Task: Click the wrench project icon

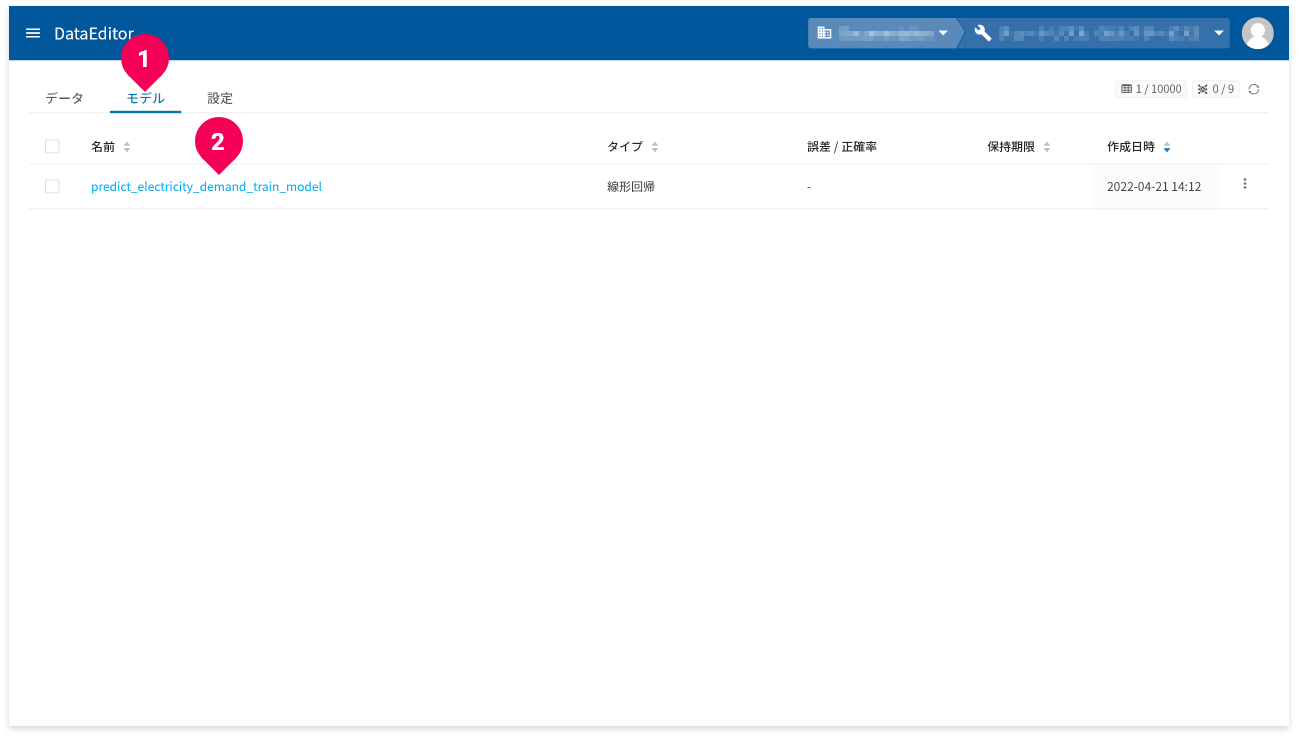Action: (x=983, y=33)
